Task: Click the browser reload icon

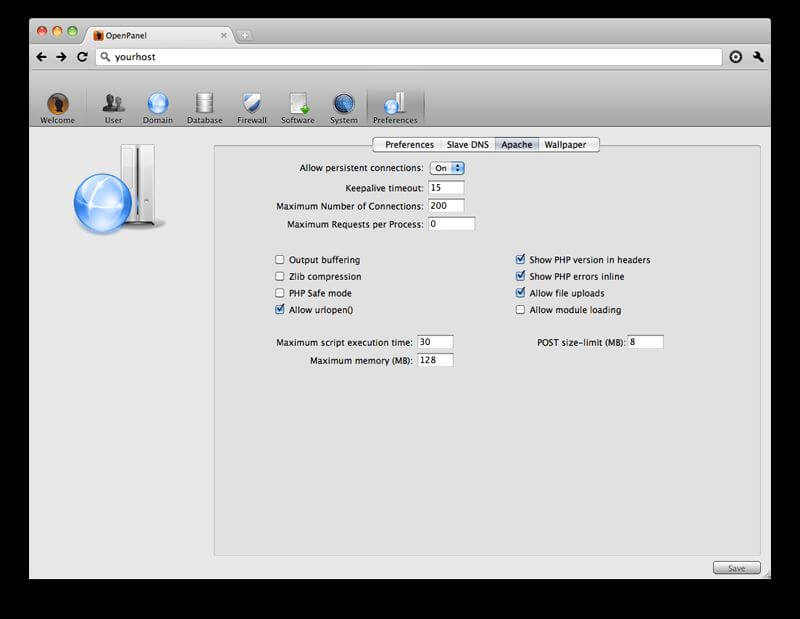Action: pos(82,57)
